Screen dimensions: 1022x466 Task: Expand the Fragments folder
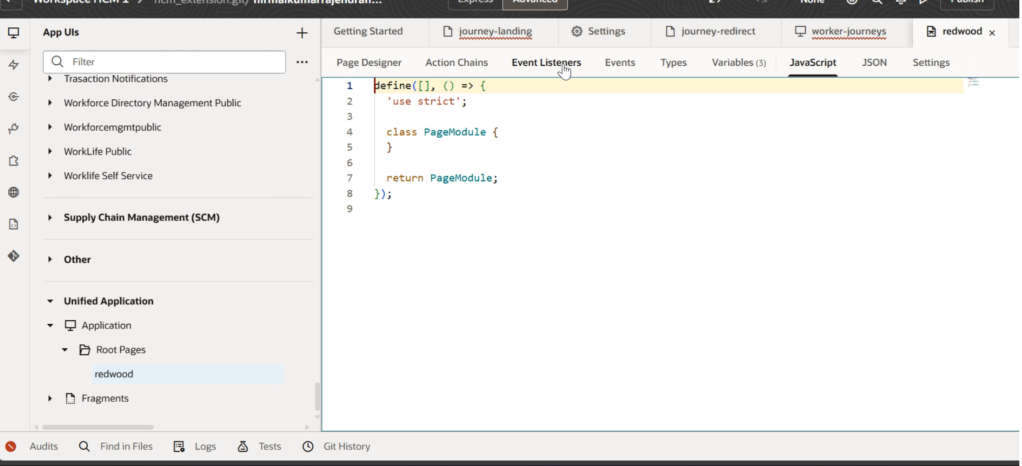(51, 398)
